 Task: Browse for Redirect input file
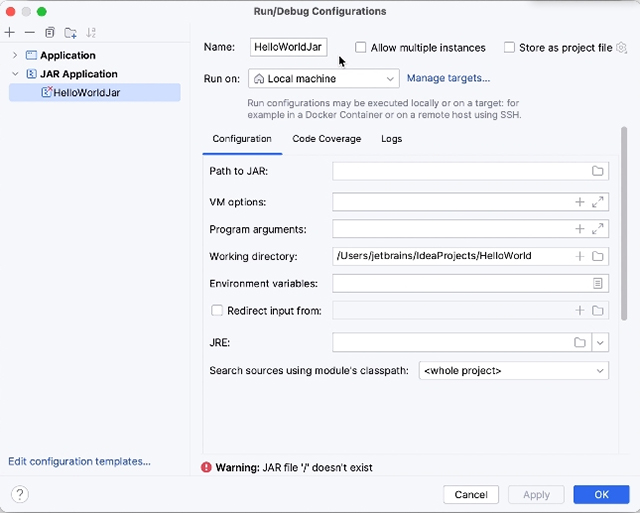point(598,311)
